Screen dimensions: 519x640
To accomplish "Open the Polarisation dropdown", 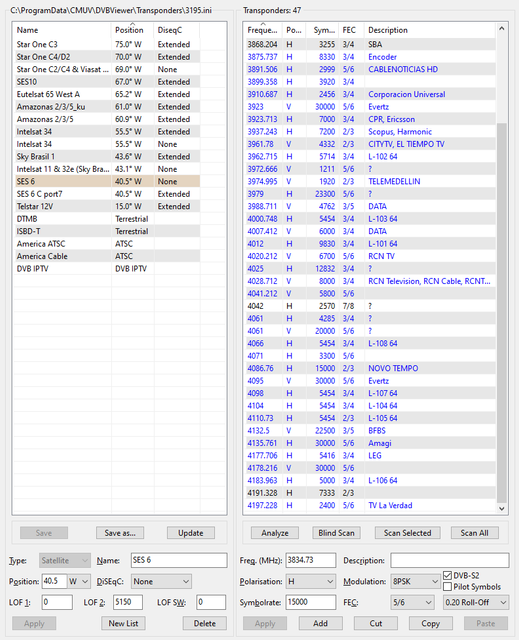I will (x=311, y=581).
